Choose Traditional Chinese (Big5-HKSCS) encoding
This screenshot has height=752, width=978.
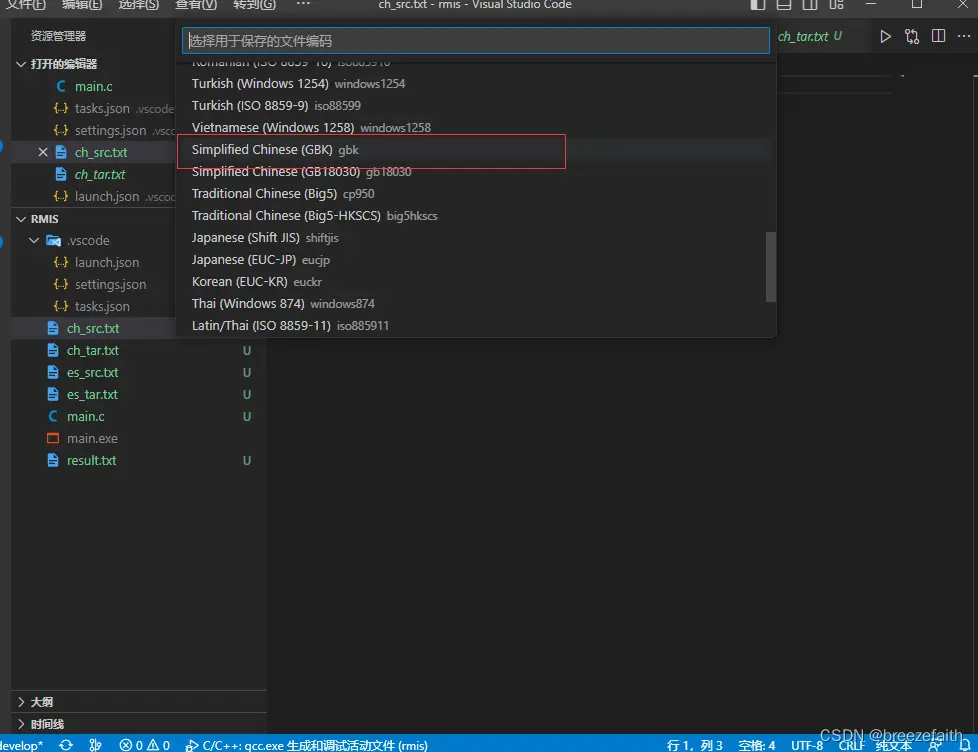(476, 216)
